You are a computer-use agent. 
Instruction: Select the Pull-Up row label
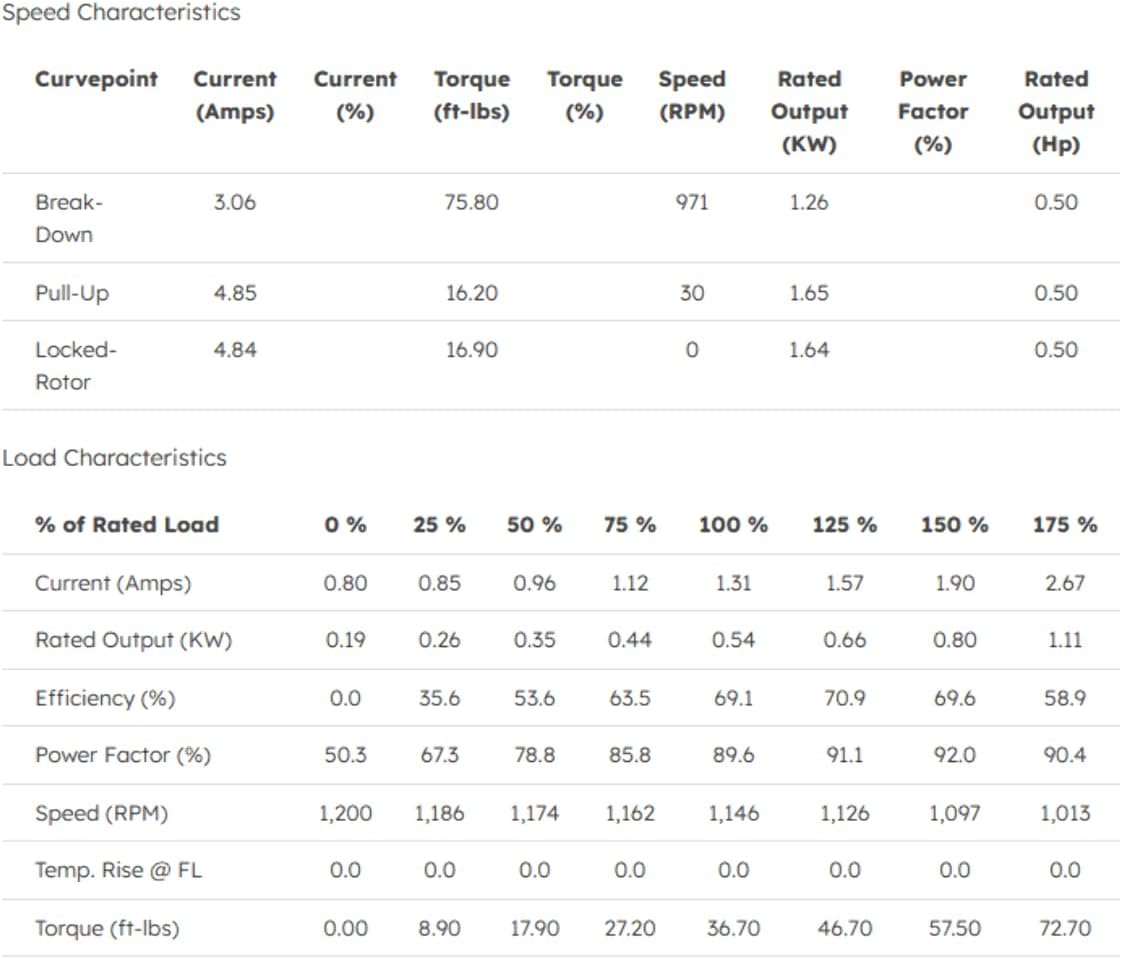click(72, 293)
